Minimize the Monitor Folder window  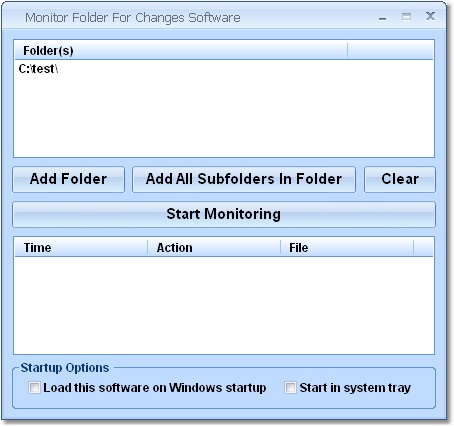click(383, 17)
